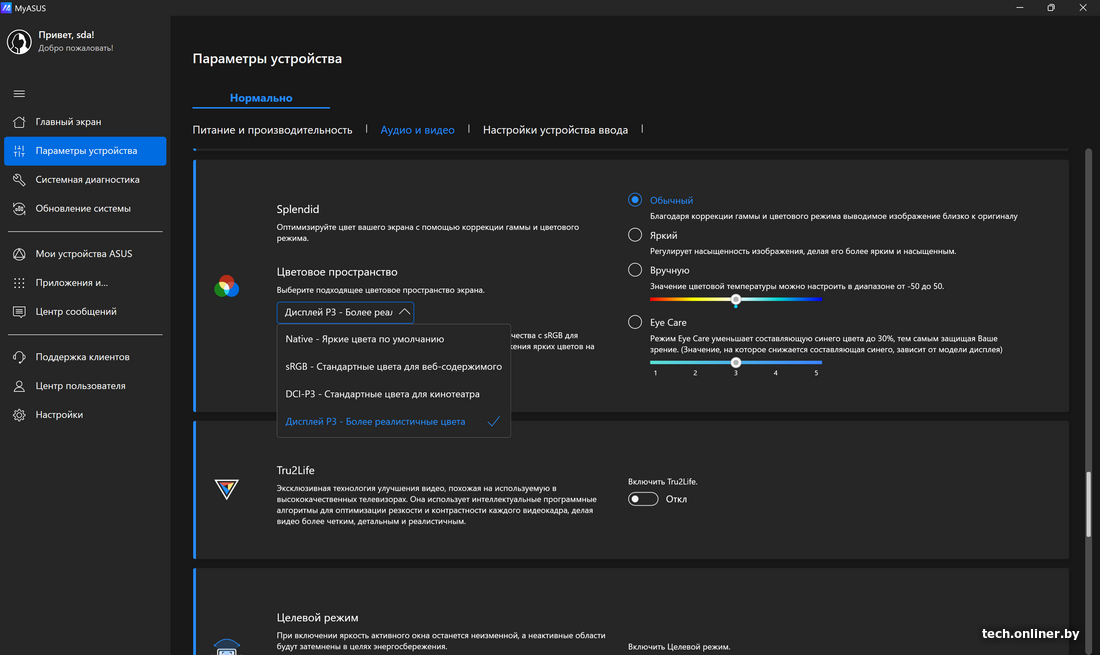Open the Аудио и видео tab

(x=417, y=130)
